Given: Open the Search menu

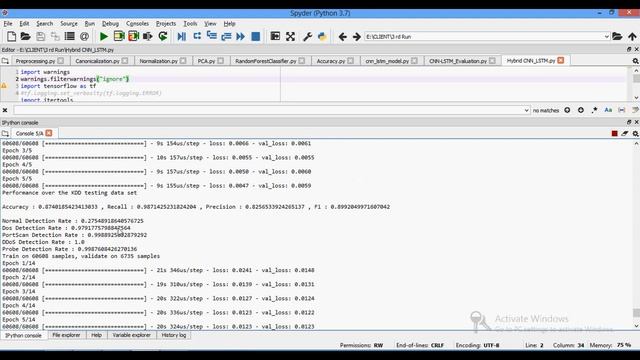Looking at the screenshot, I should (x=44, y=24).
